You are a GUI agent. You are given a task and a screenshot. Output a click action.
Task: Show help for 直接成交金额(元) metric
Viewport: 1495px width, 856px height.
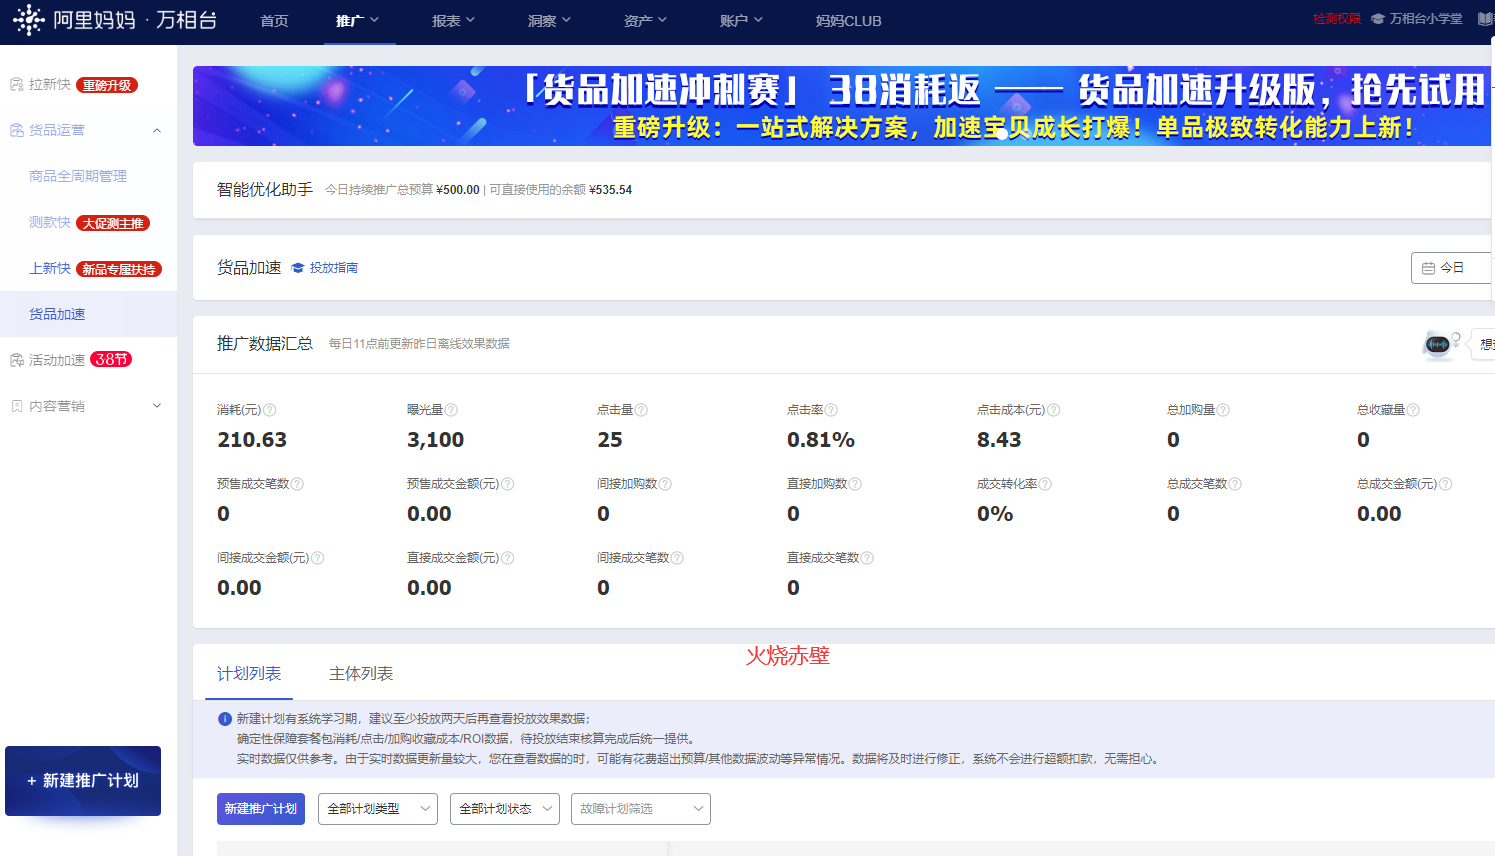point(507,558)
